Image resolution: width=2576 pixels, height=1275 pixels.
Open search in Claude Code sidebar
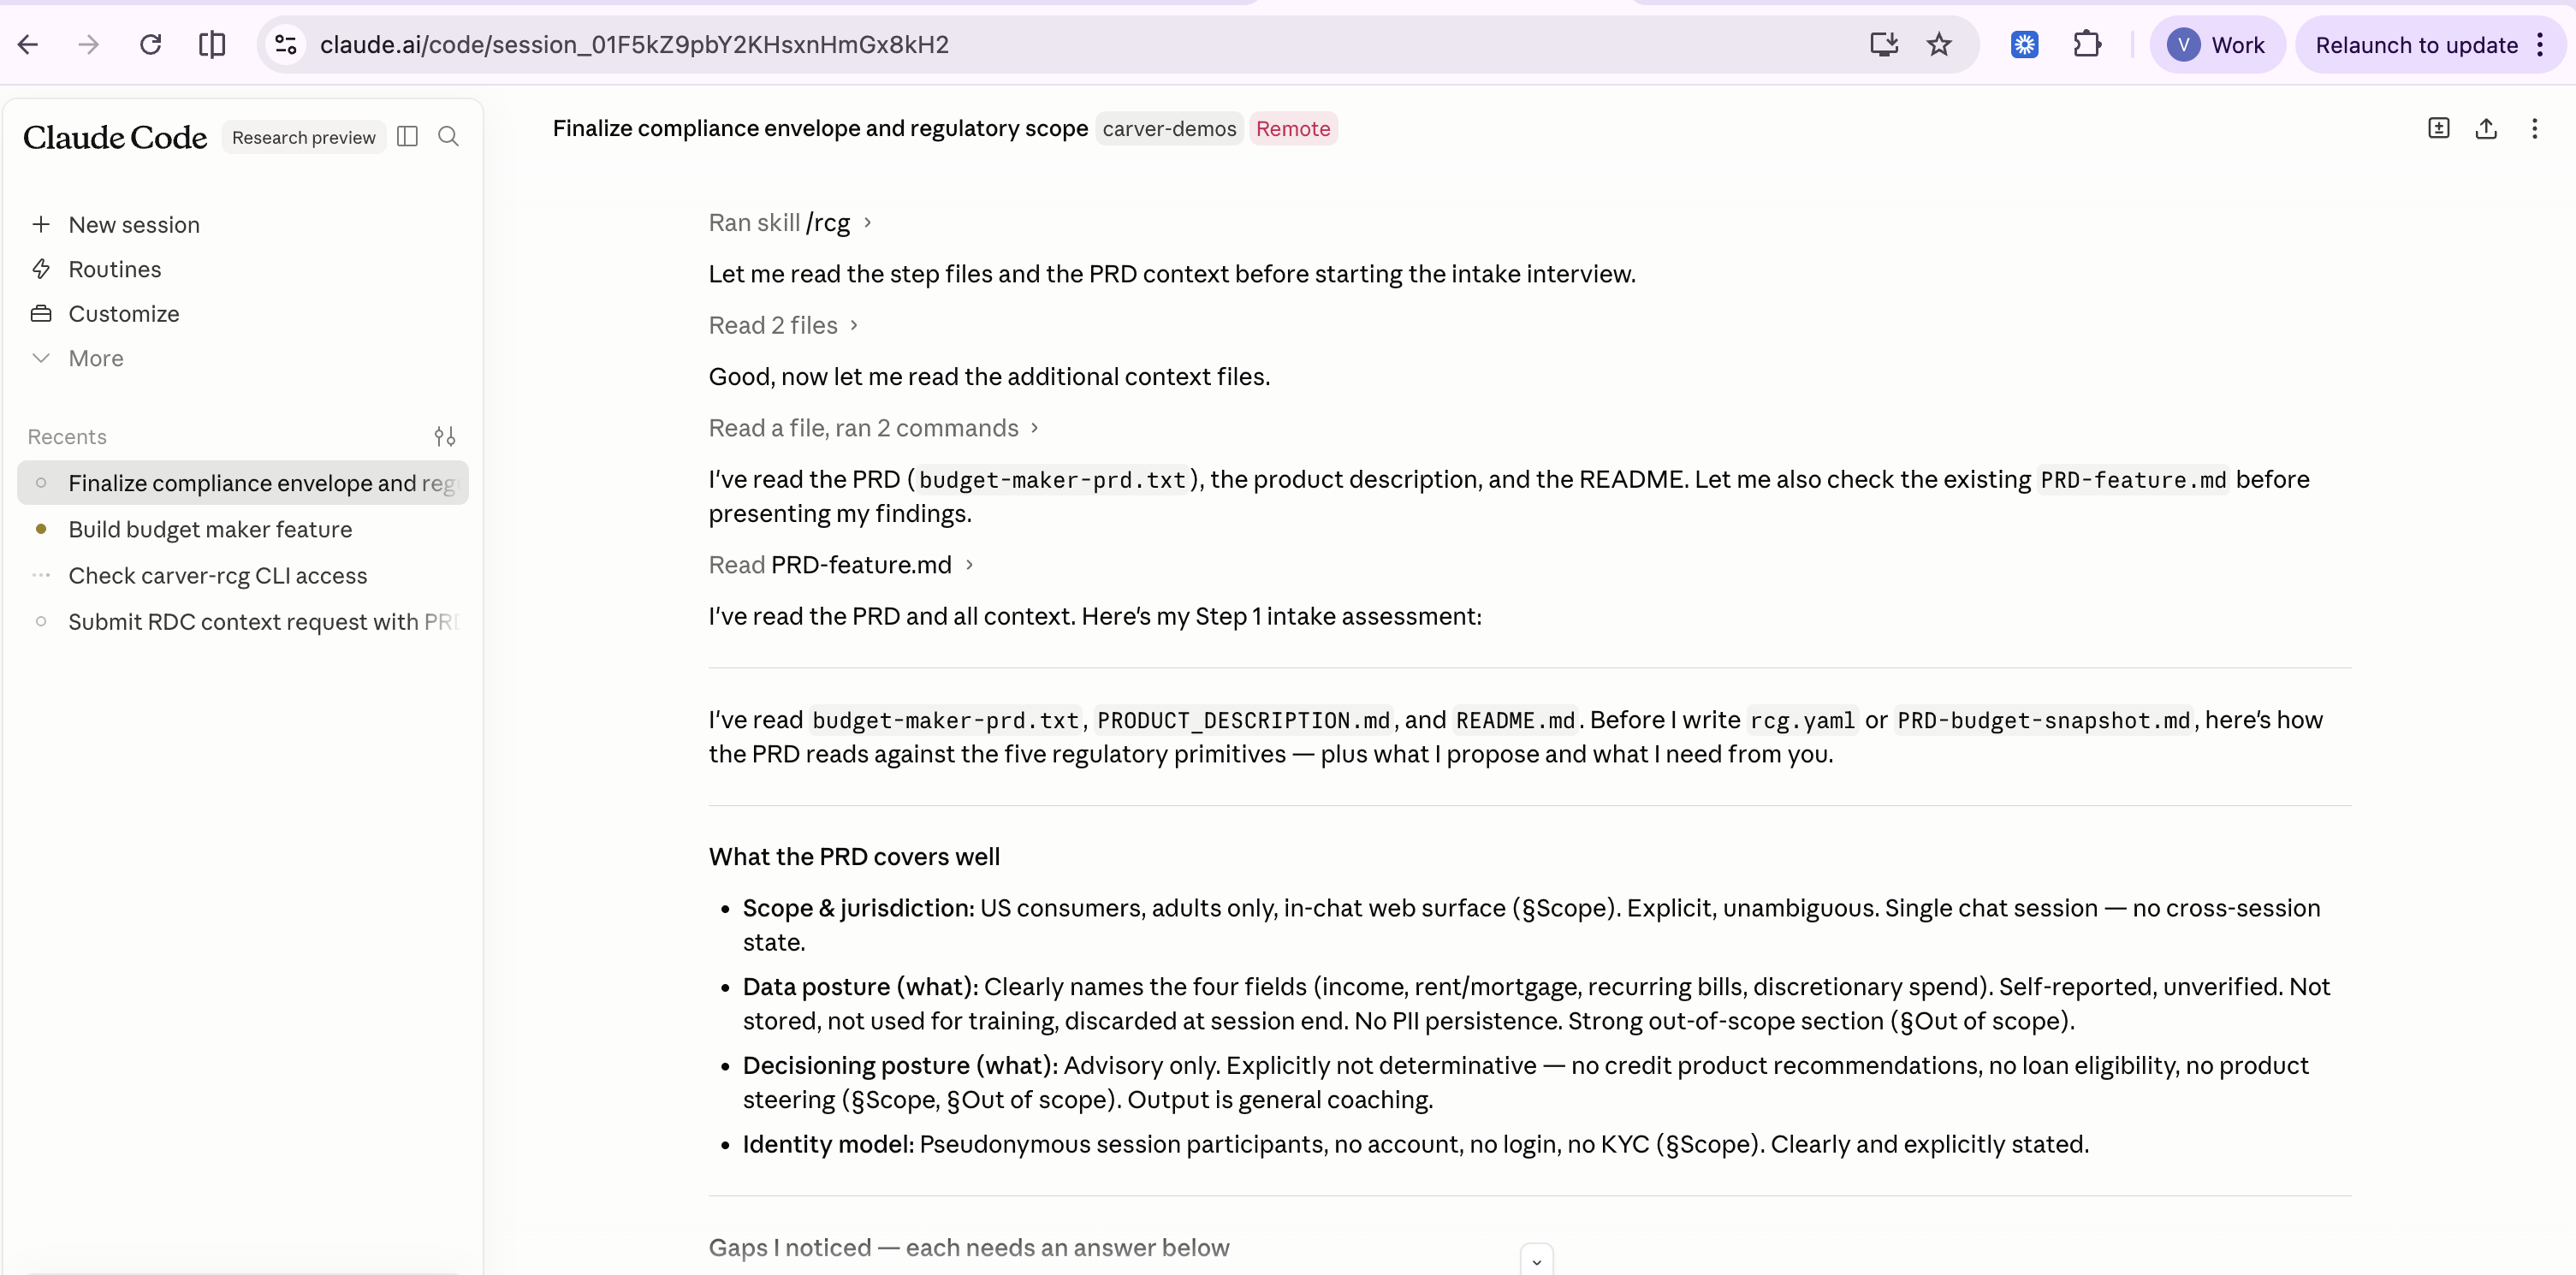[x=448, y=137]
